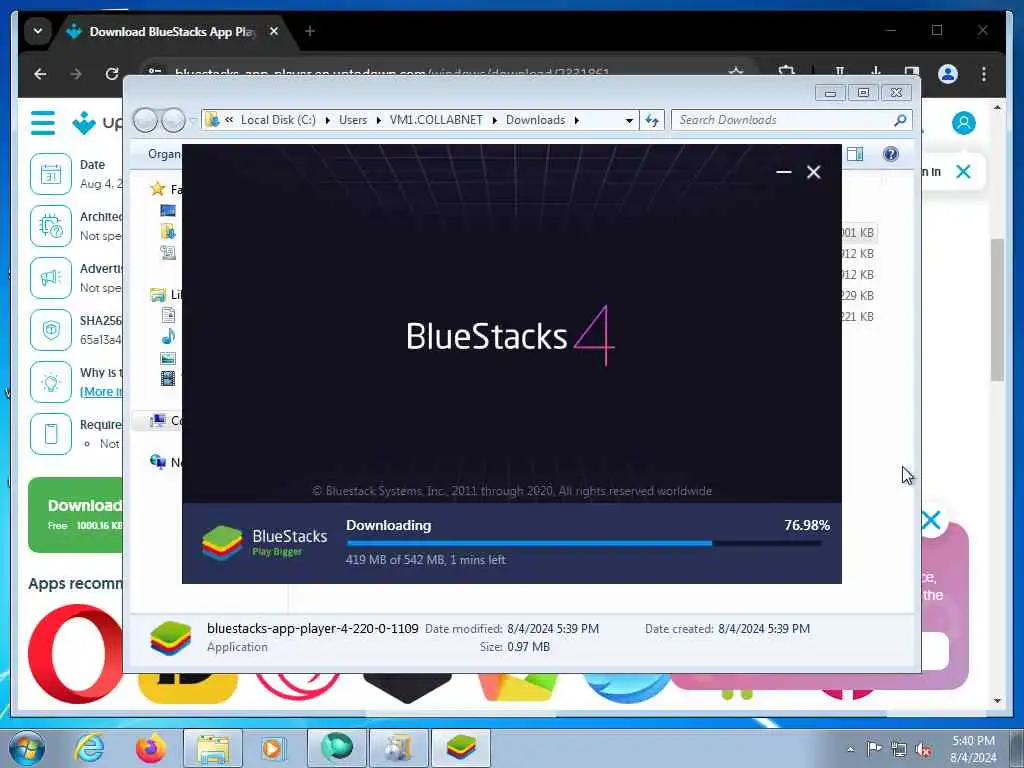Click the SHA256 shield icon
This screenshot has height=768, width=1024.
(x=51, y=330)
